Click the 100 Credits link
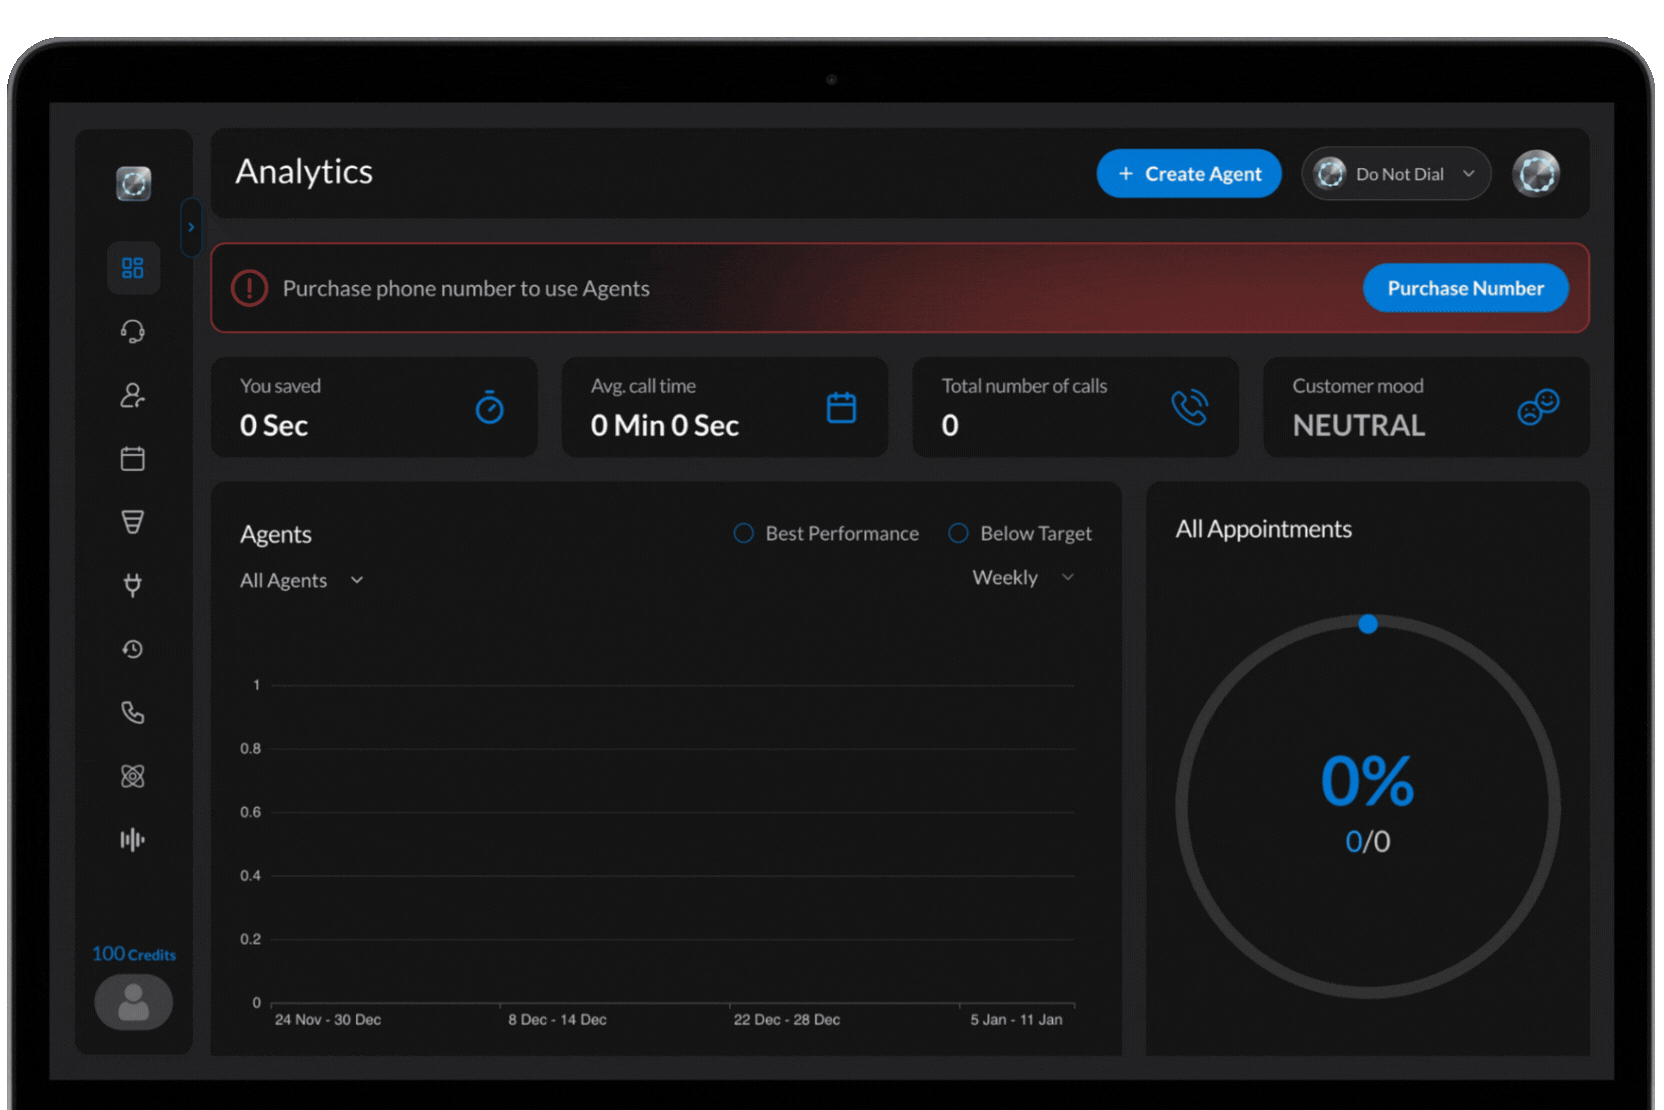 coord(134,954)
